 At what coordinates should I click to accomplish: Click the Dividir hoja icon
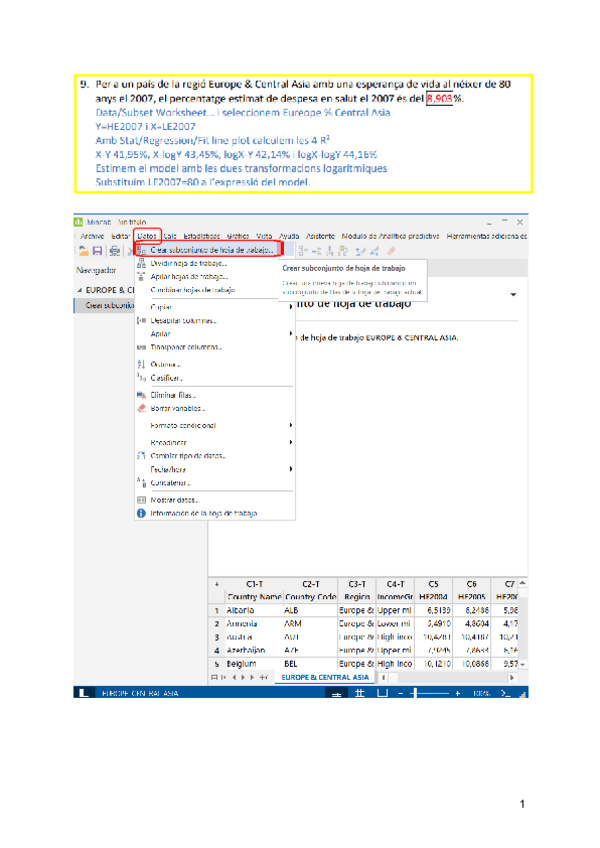pos(141,263)
